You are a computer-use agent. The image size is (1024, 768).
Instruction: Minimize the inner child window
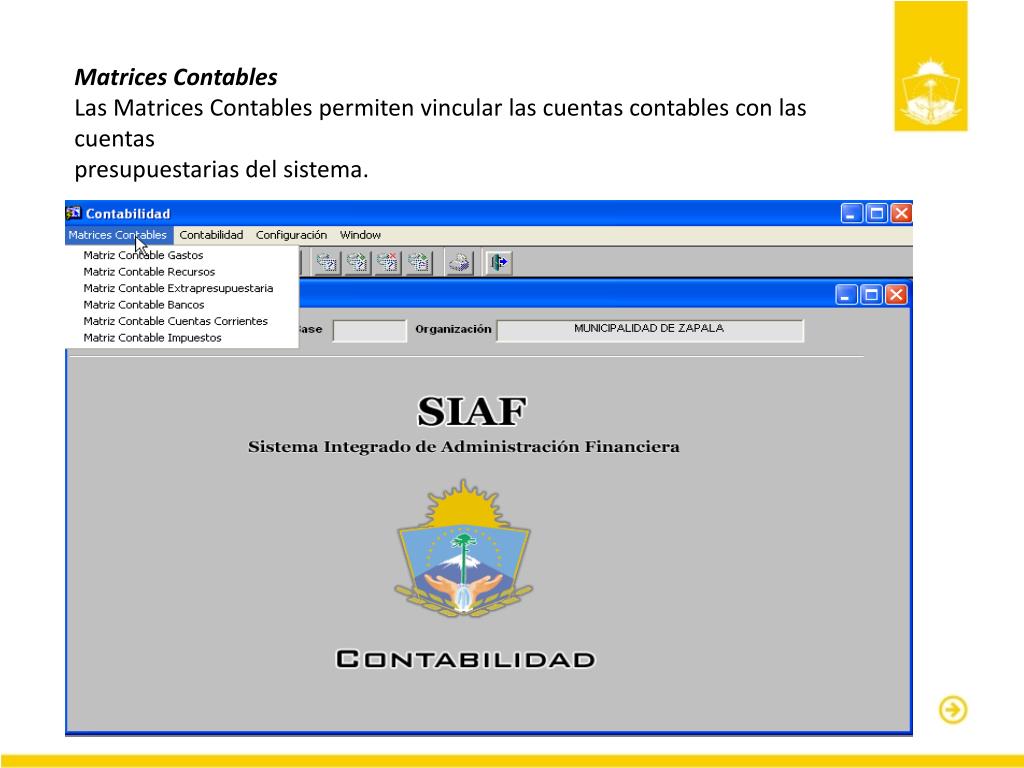(846, 295)
